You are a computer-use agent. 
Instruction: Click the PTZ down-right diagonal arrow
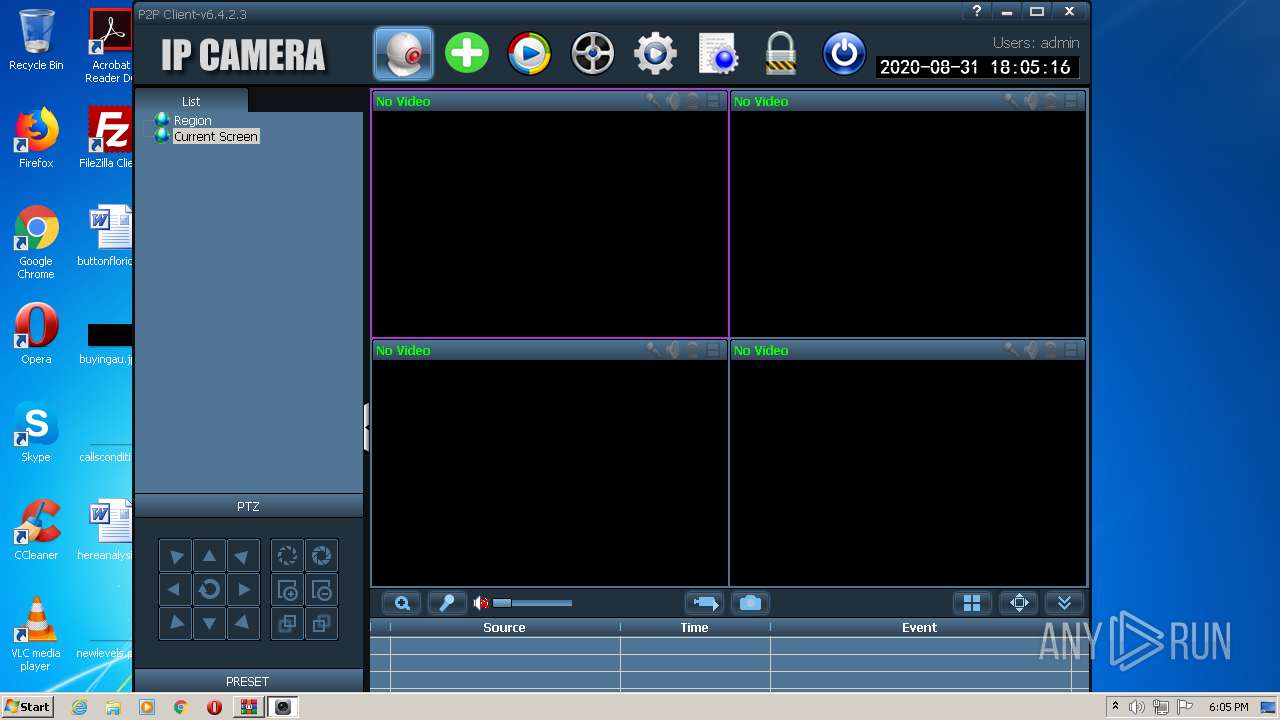click(x=243, y=623)
